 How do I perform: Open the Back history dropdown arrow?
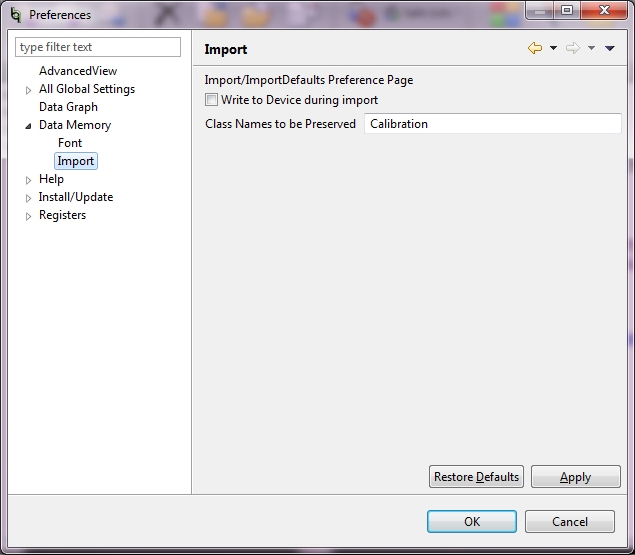553,48
